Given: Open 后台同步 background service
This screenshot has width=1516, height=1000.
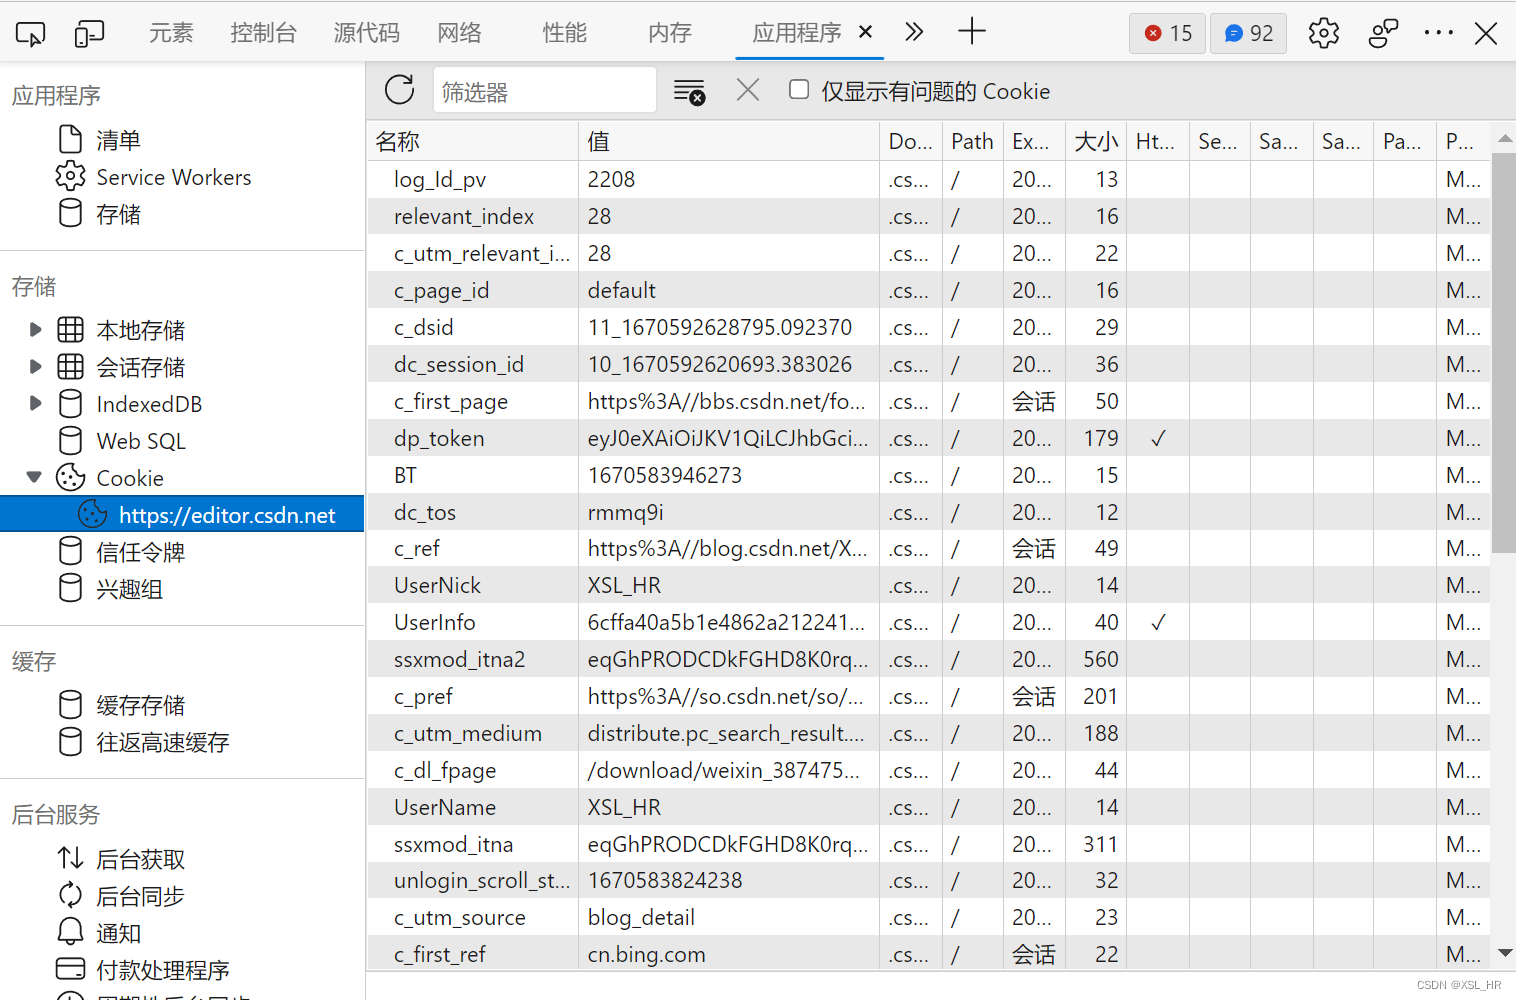Looking at the screenshot, I should pos(140,896).
